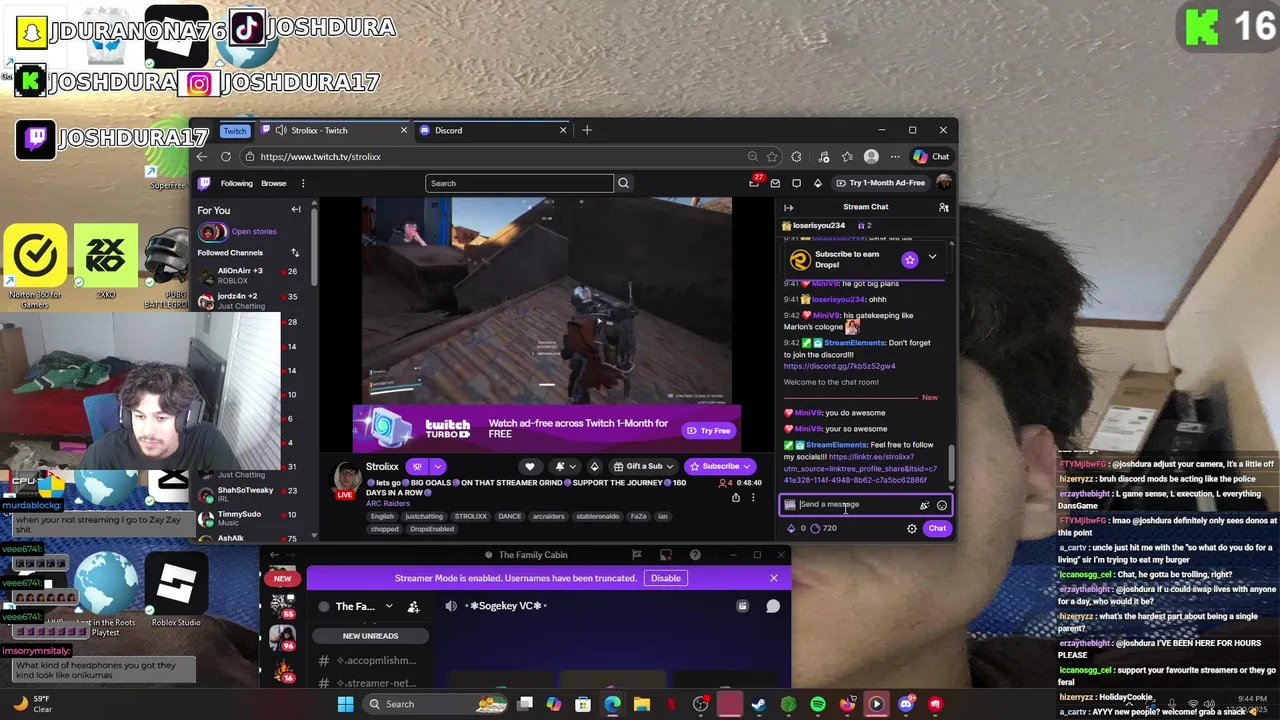Viewport: 1280px width, 720px height.
Task: Click the Try Free Turbo button
Action: (x=710, y=431)
